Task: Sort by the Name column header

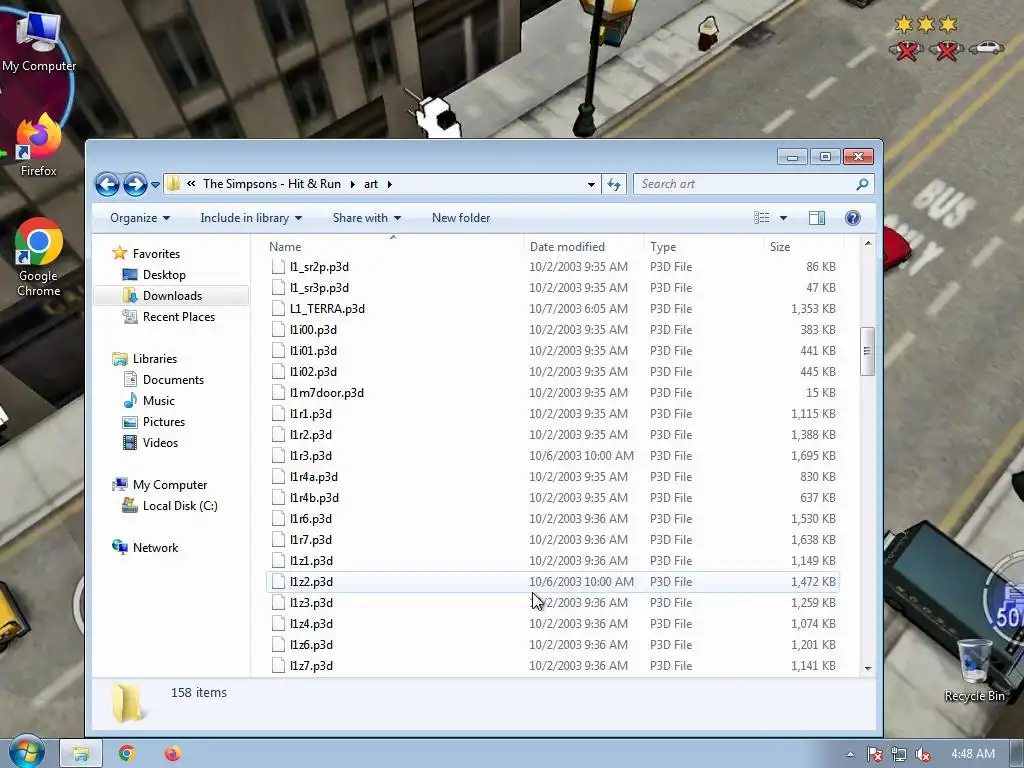Action: click(x=394, y=247)
